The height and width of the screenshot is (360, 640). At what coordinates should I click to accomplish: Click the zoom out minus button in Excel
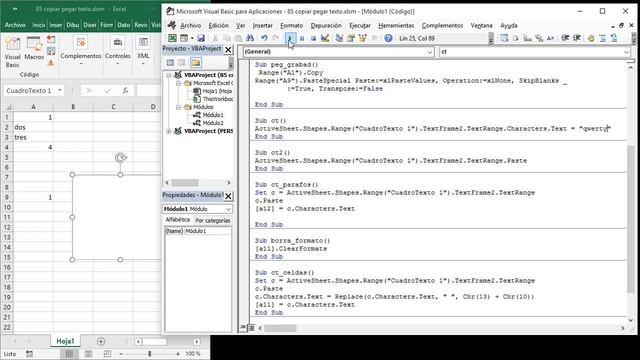click(121, 354)
